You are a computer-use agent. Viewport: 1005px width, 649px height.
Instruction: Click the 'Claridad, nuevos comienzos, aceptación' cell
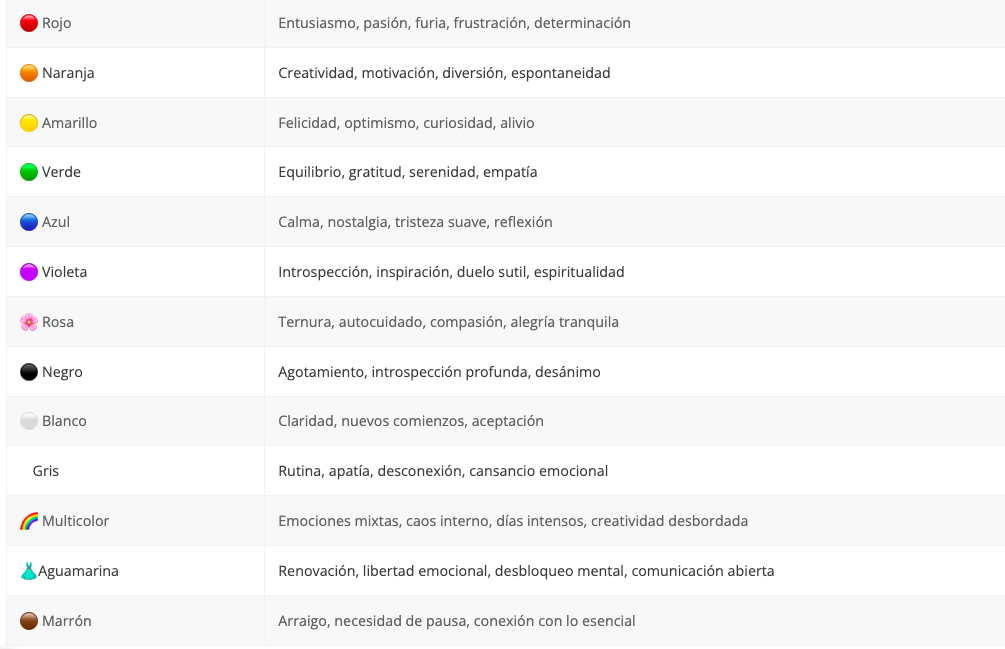(x=635, y=421)
